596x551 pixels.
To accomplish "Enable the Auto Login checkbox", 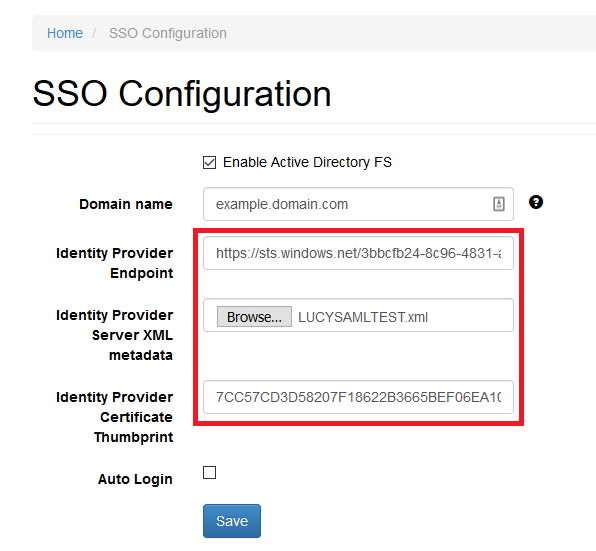I will tap(209, 473).
